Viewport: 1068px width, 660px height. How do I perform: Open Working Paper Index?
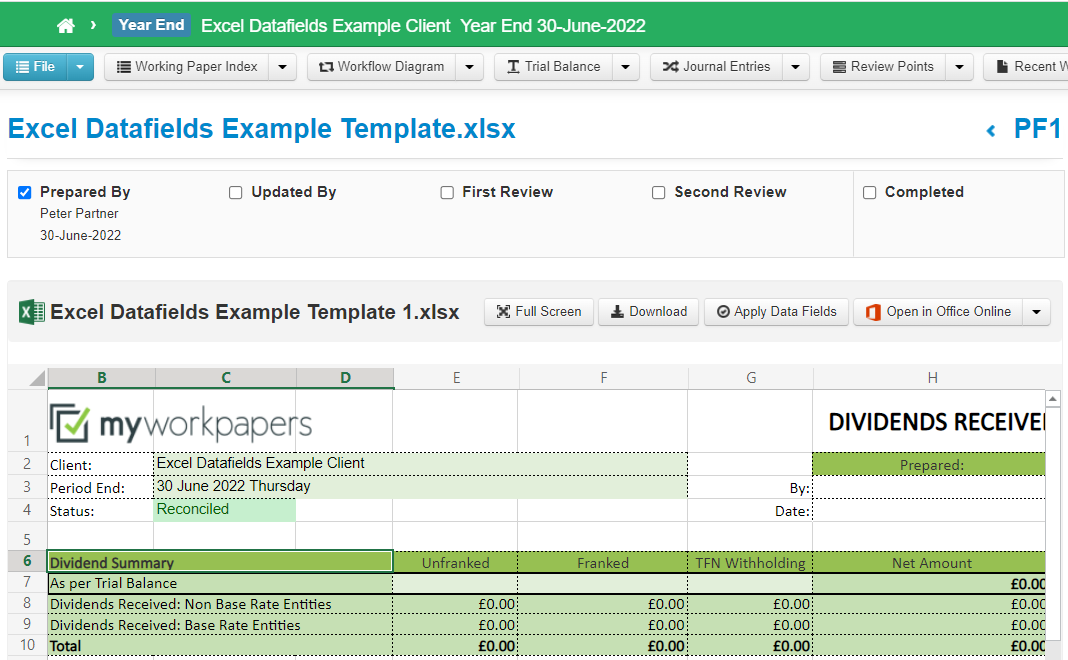point(187,67)
